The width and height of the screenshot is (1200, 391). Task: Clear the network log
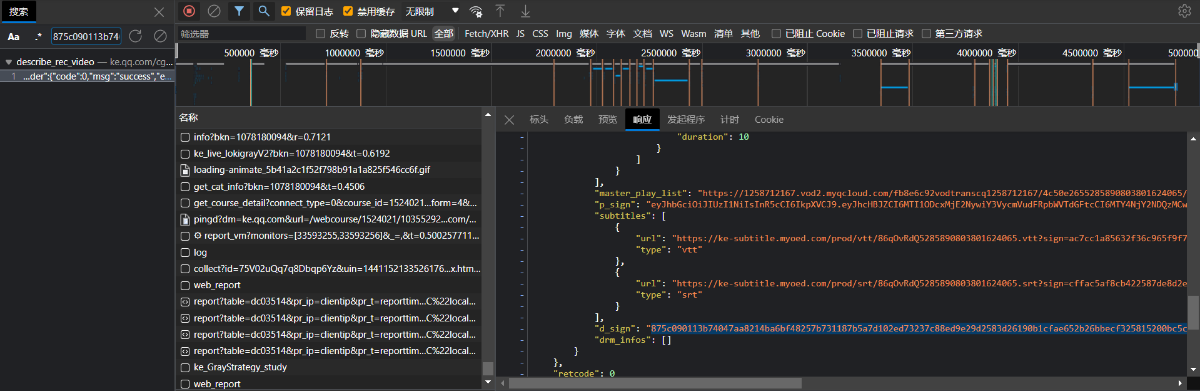point(213,11)
